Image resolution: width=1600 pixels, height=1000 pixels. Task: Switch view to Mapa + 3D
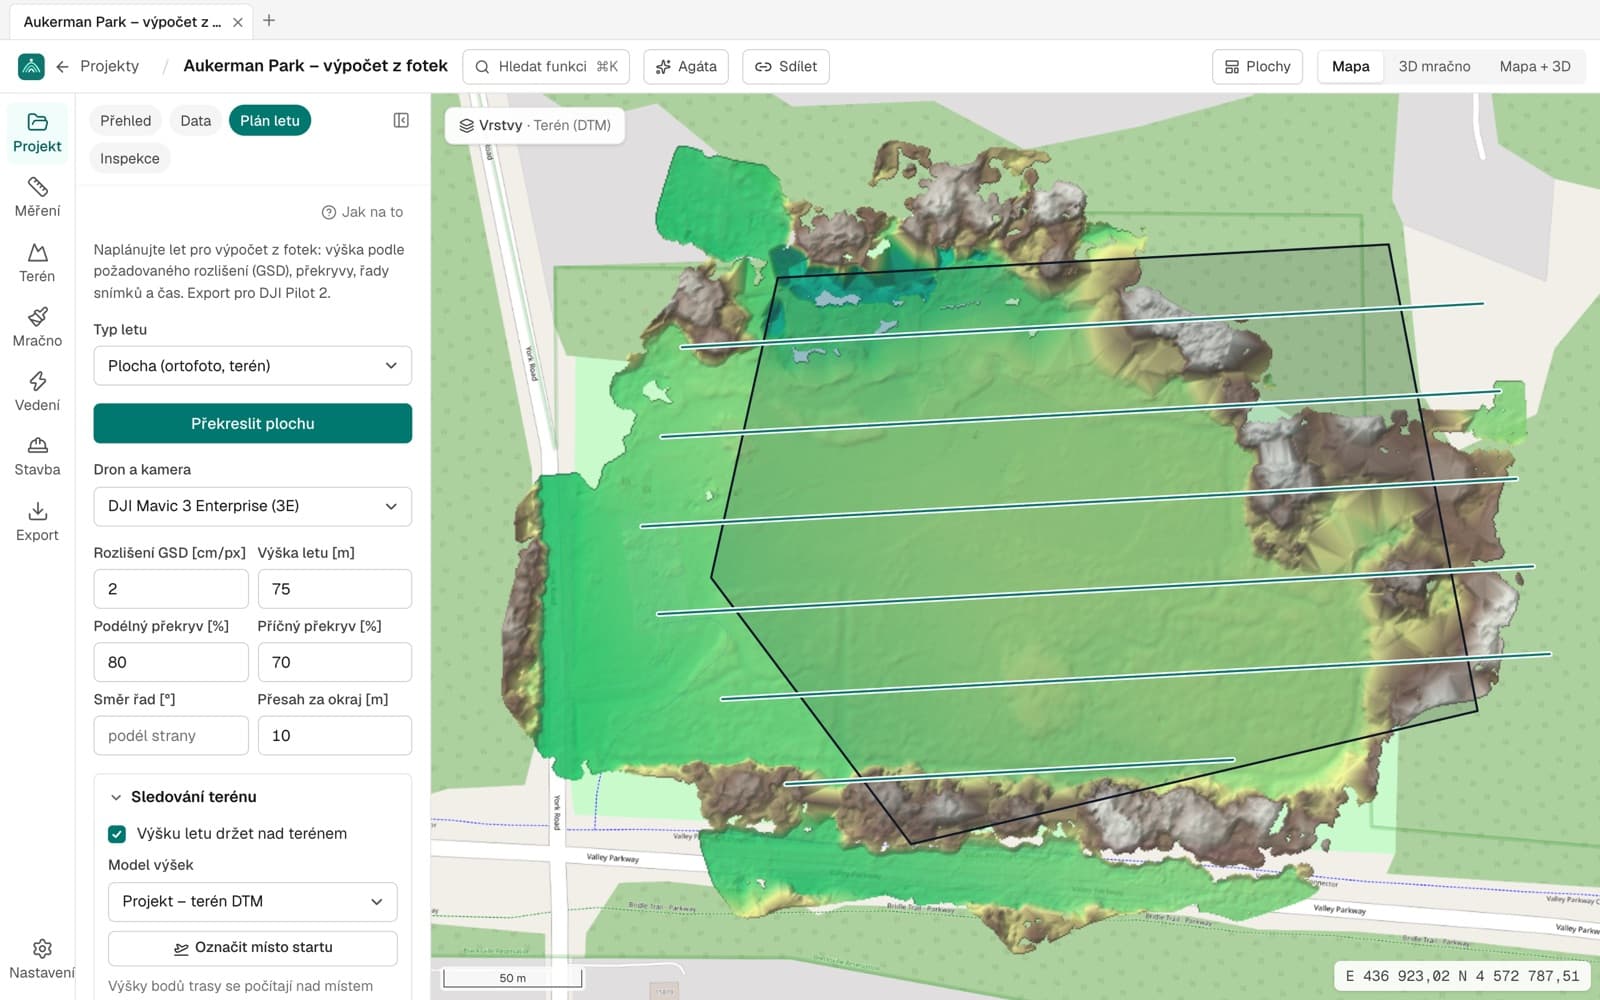point(1534,66)
